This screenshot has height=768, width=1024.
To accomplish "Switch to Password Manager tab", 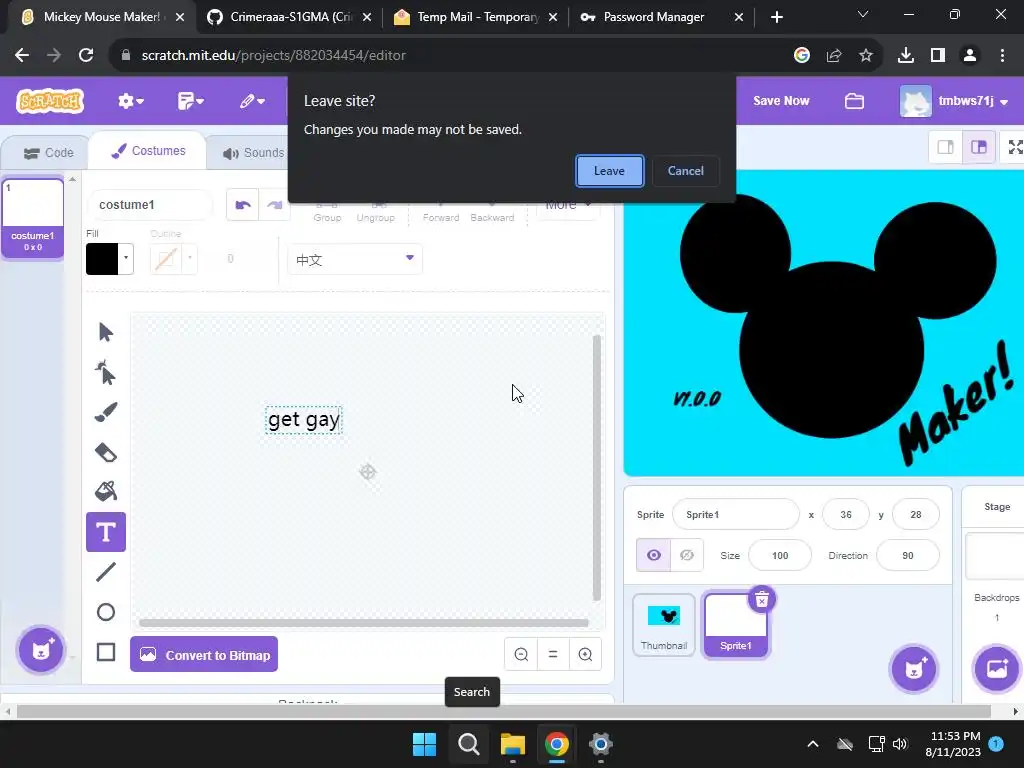I will 662,17.
